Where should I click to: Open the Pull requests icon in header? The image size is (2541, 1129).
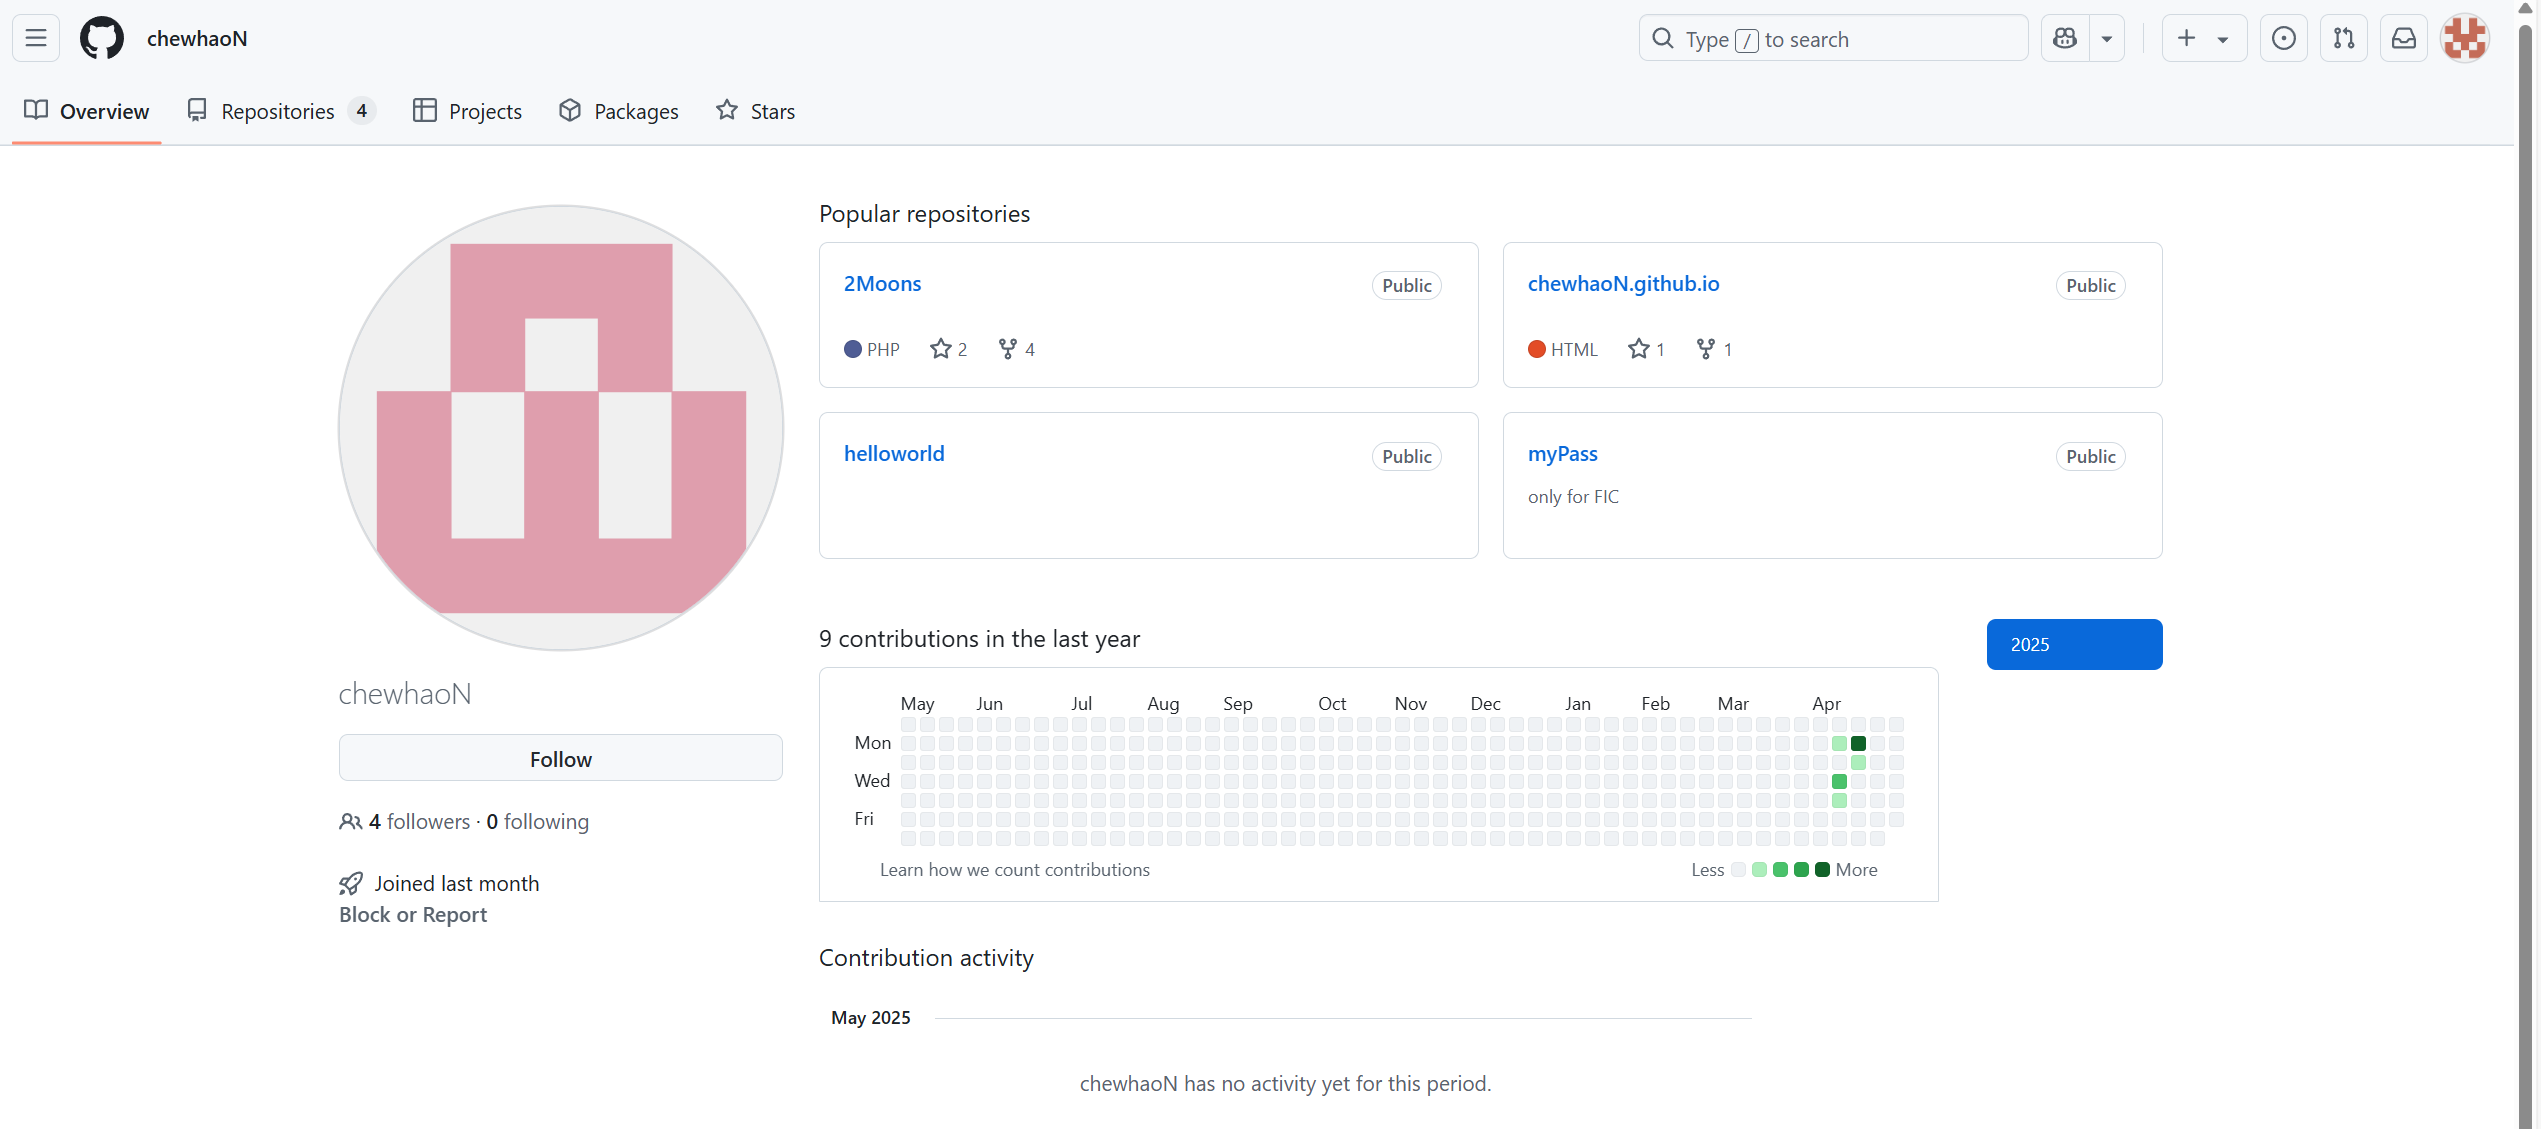point(2344,39)
